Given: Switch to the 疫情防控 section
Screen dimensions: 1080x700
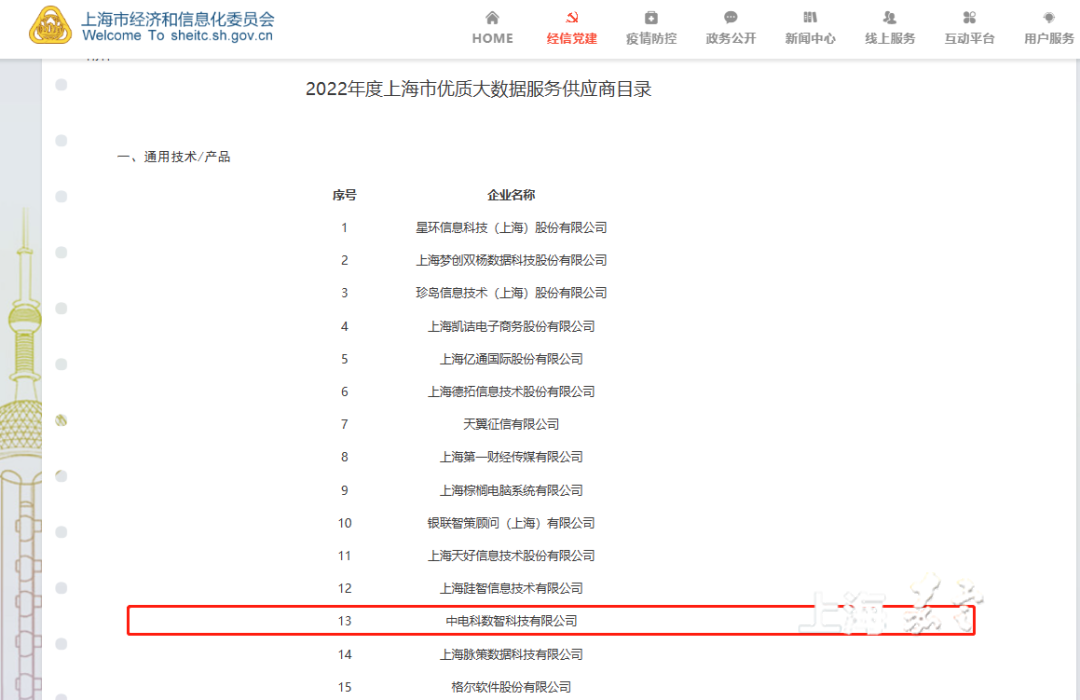Looking at the screenshot, I should [x=650, y=38].
